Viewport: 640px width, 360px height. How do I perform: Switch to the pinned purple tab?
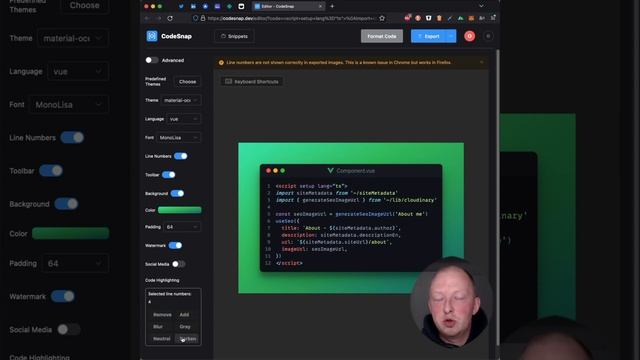click(217, 6)
